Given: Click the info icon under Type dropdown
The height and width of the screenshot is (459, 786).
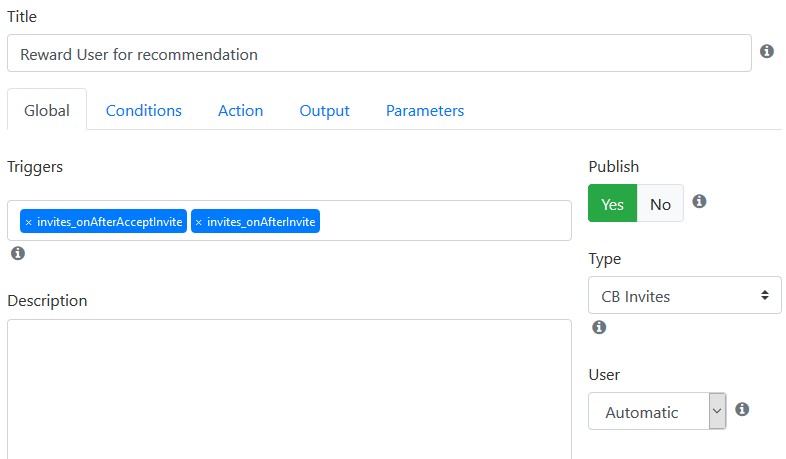Looking at the screenshot, I should pos(599,327).
